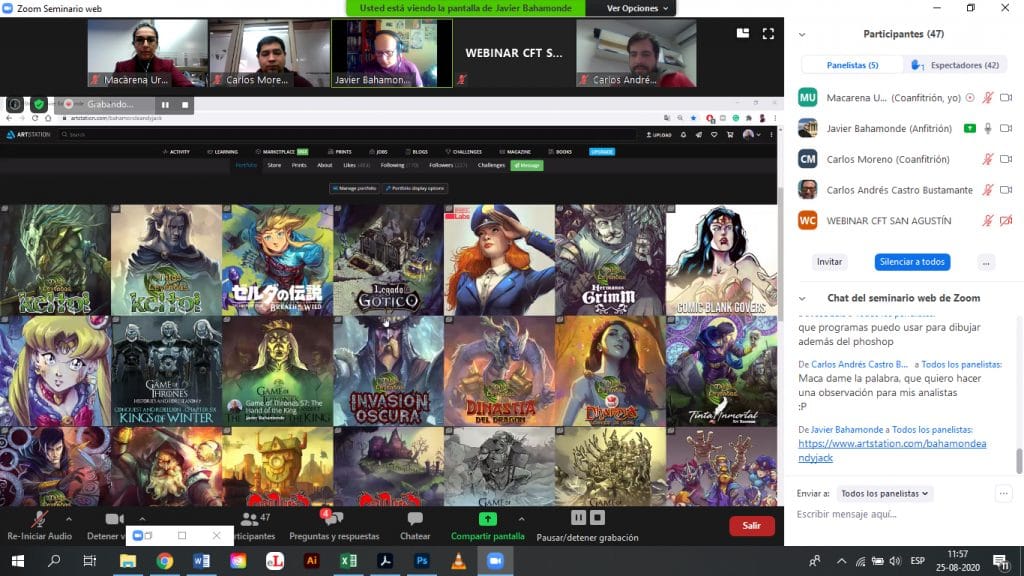
Task: Open the Chatear chat bubble
Action: tap(415, 519)
